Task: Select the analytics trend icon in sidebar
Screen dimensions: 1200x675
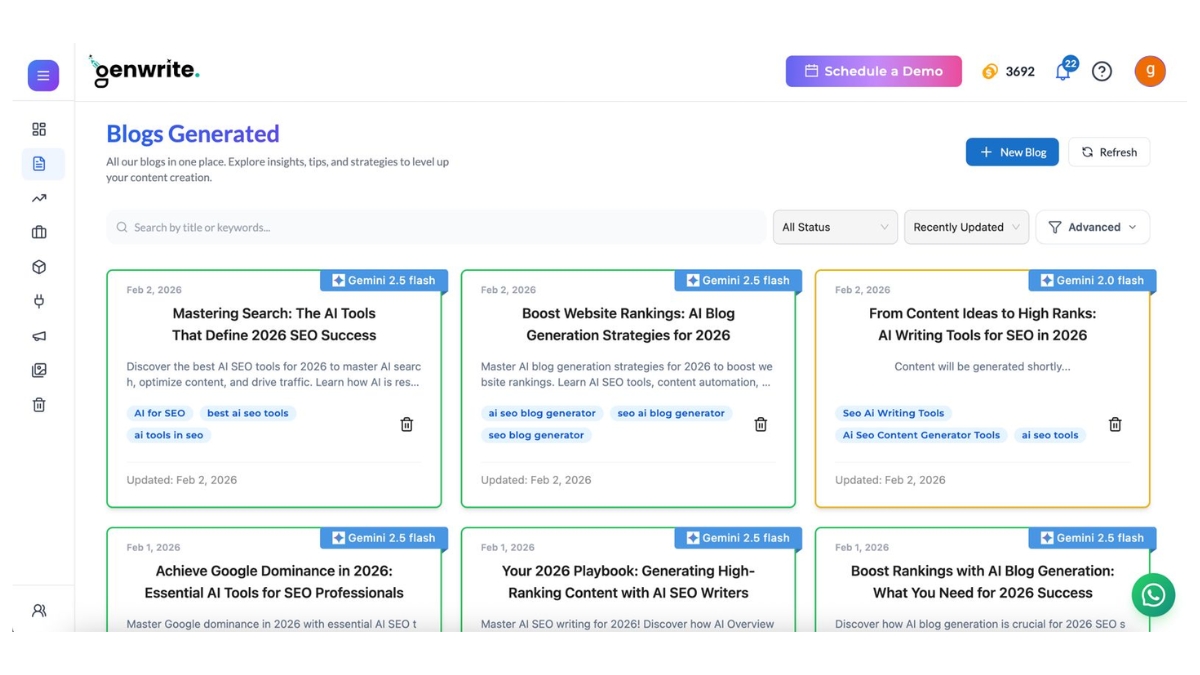Action: [x=39, y=198]
